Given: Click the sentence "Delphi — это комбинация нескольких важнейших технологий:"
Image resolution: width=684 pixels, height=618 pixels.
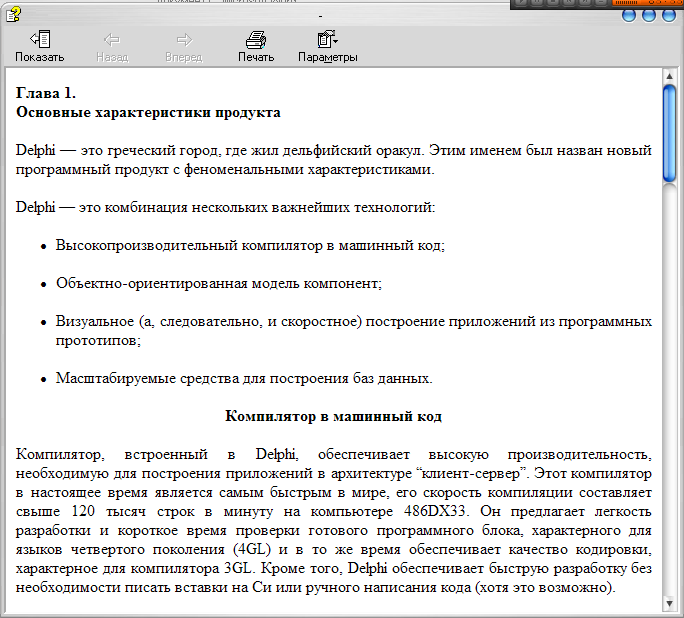Looking at the screenshot, I should (226, 207).
